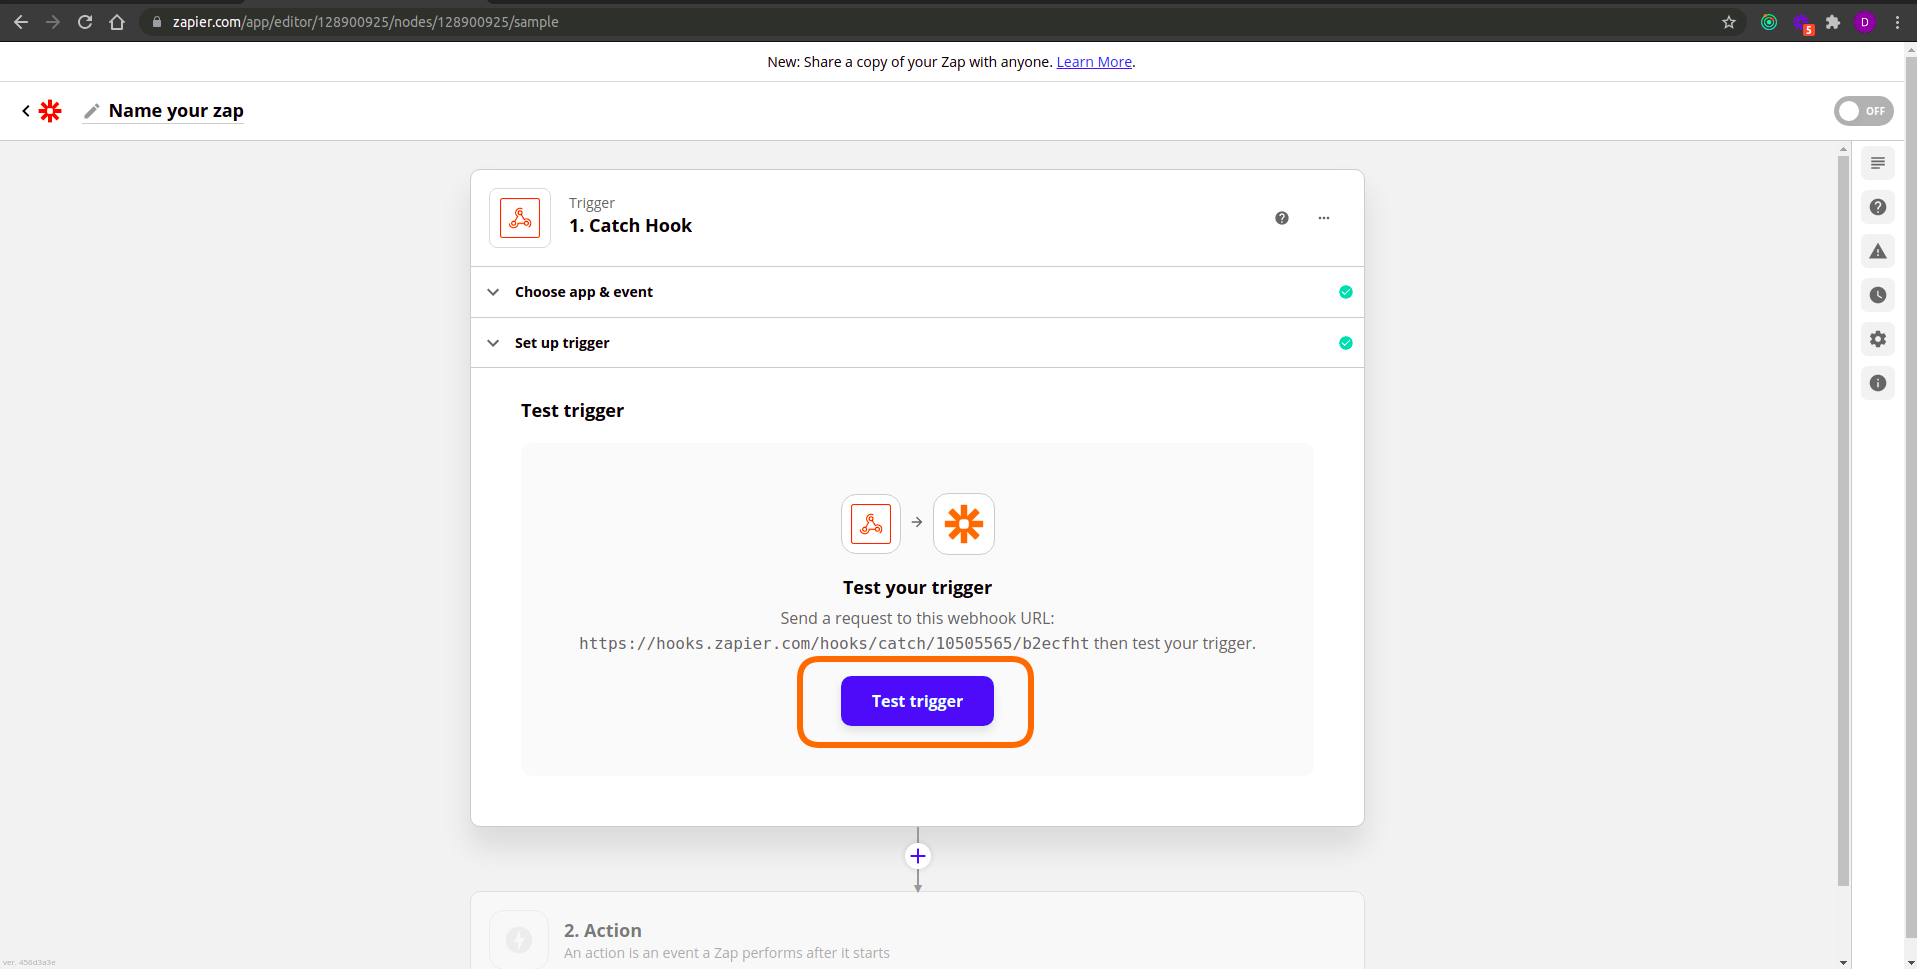Open the outline icon in the right sidebar
Screen dimensions: 1917x969
(1878, 163)
